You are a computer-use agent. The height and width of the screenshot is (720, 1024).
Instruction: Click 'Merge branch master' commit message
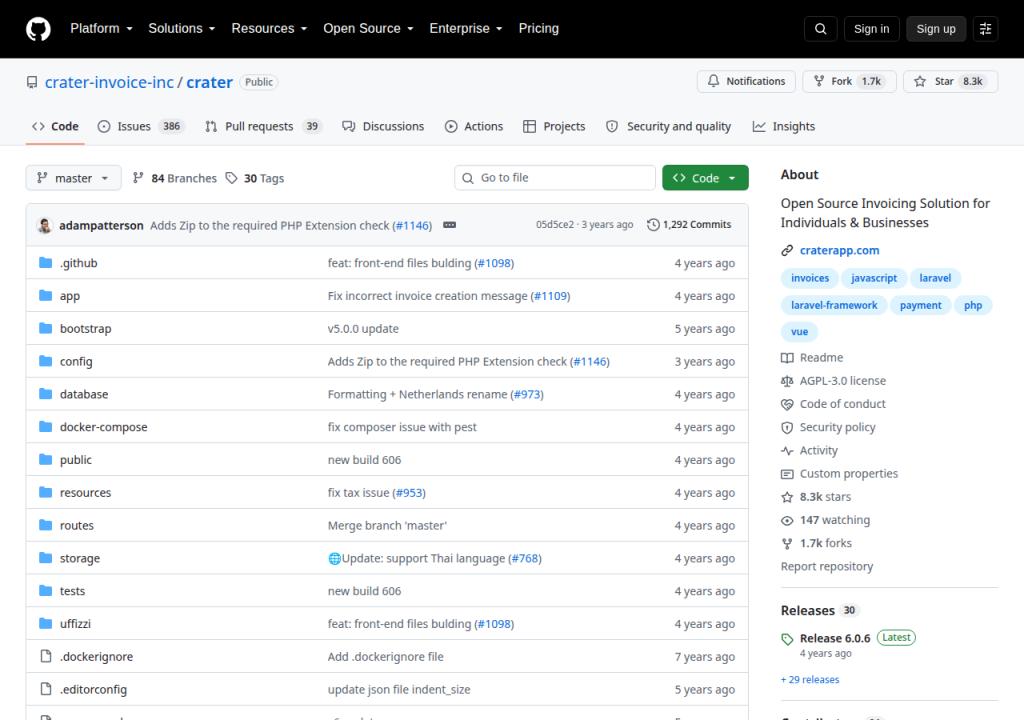point(387,525)
